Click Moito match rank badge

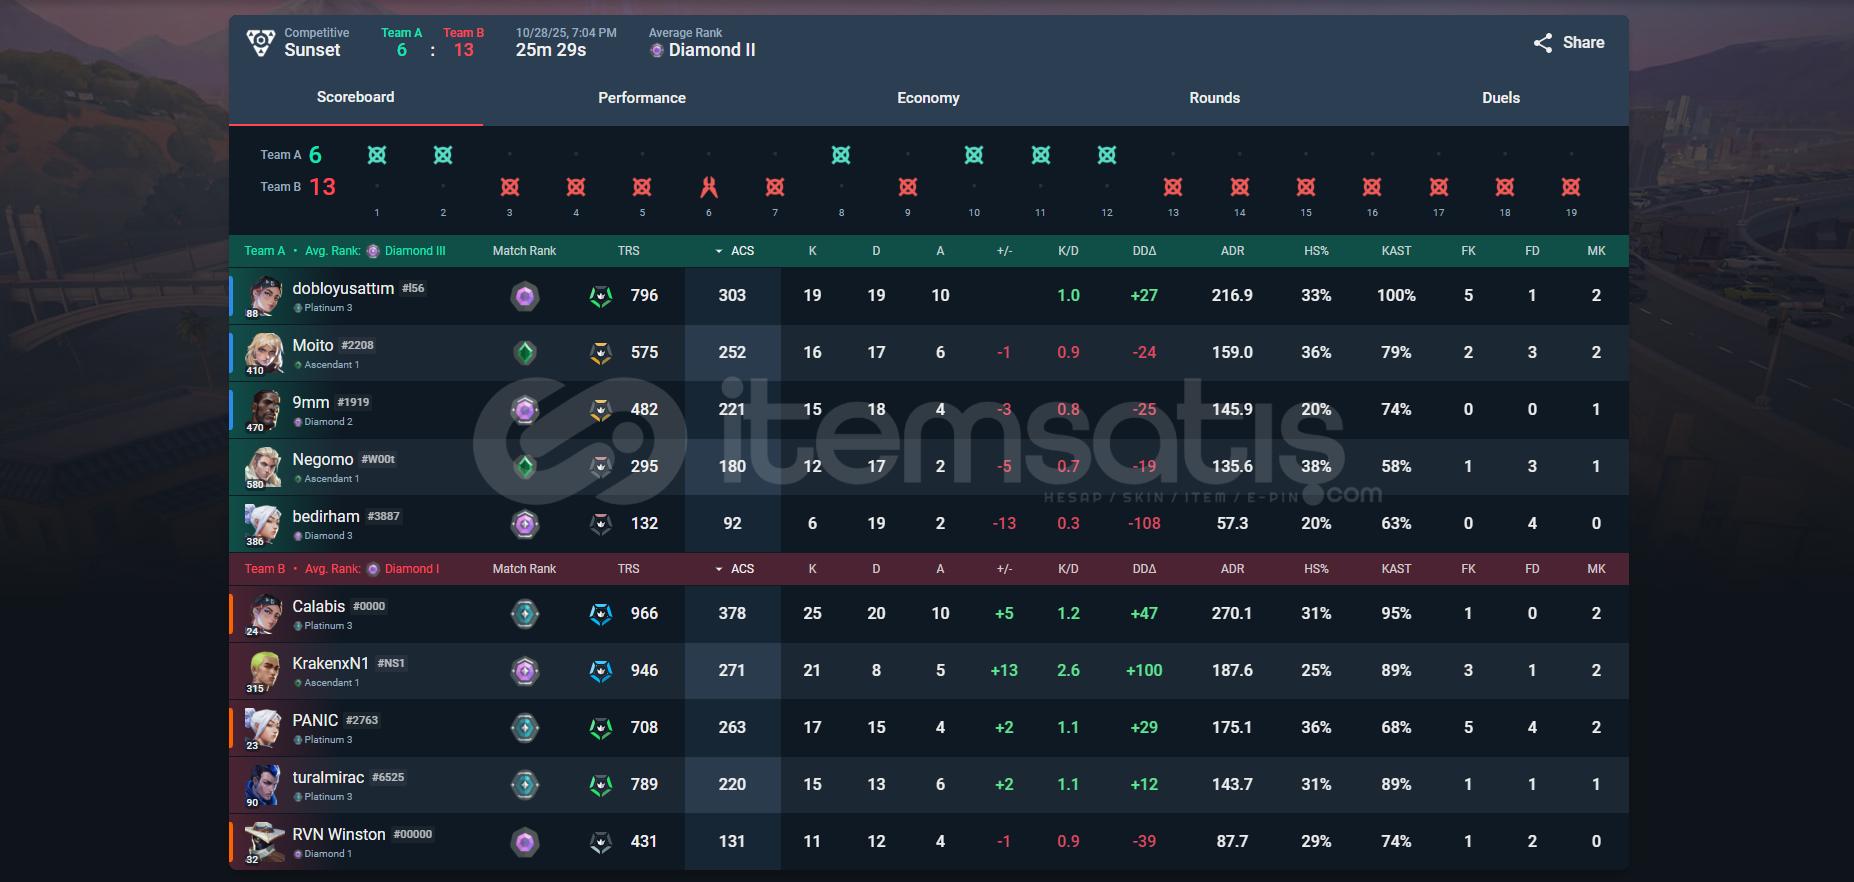tap(525, 353)
